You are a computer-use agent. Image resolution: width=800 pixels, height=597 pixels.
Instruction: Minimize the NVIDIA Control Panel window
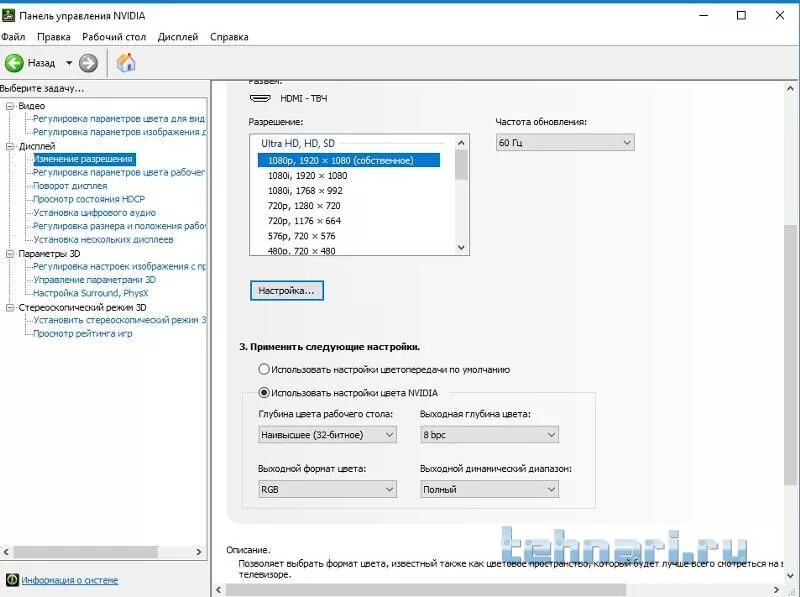coord(704,15)
